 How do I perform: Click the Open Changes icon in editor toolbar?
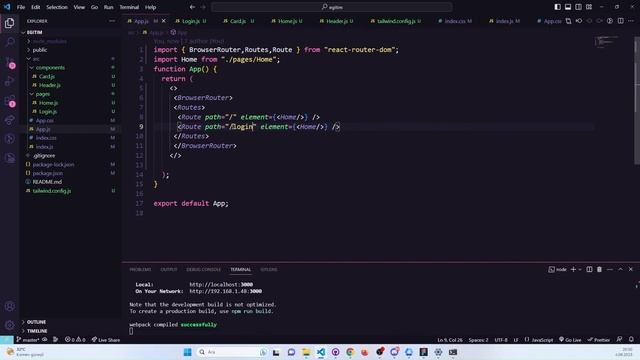click(x=569, y=21)
